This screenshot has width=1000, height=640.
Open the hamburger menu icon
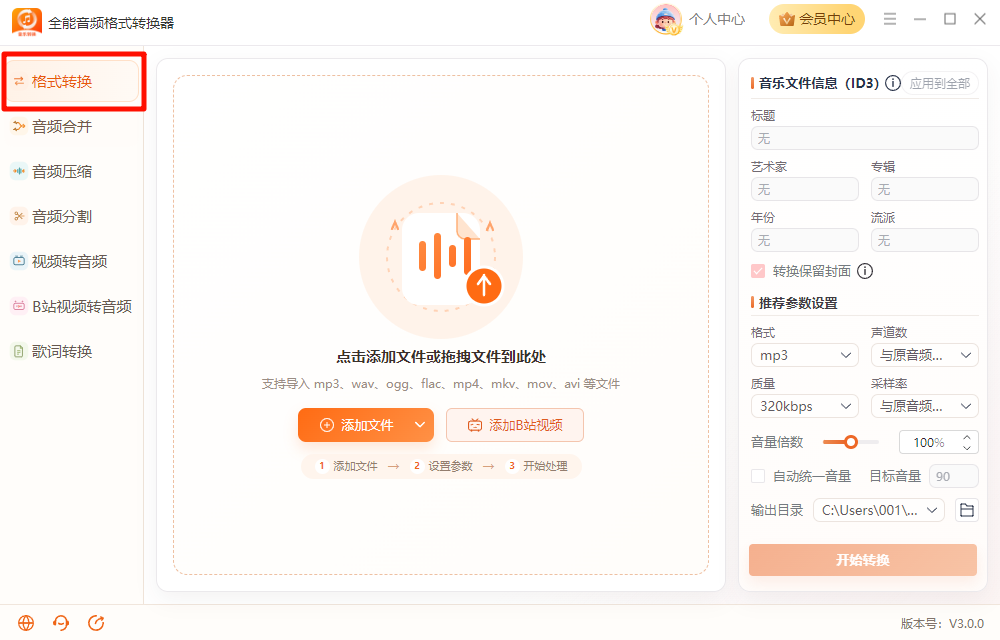890,19
